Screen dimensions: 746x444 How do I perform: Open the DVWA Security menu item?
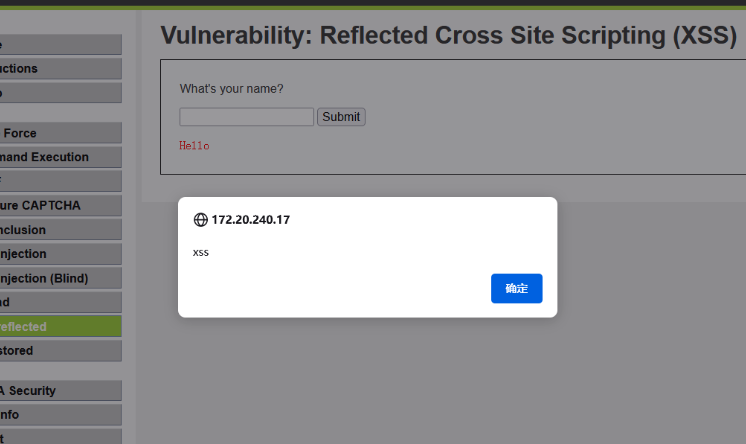point(60,391)
